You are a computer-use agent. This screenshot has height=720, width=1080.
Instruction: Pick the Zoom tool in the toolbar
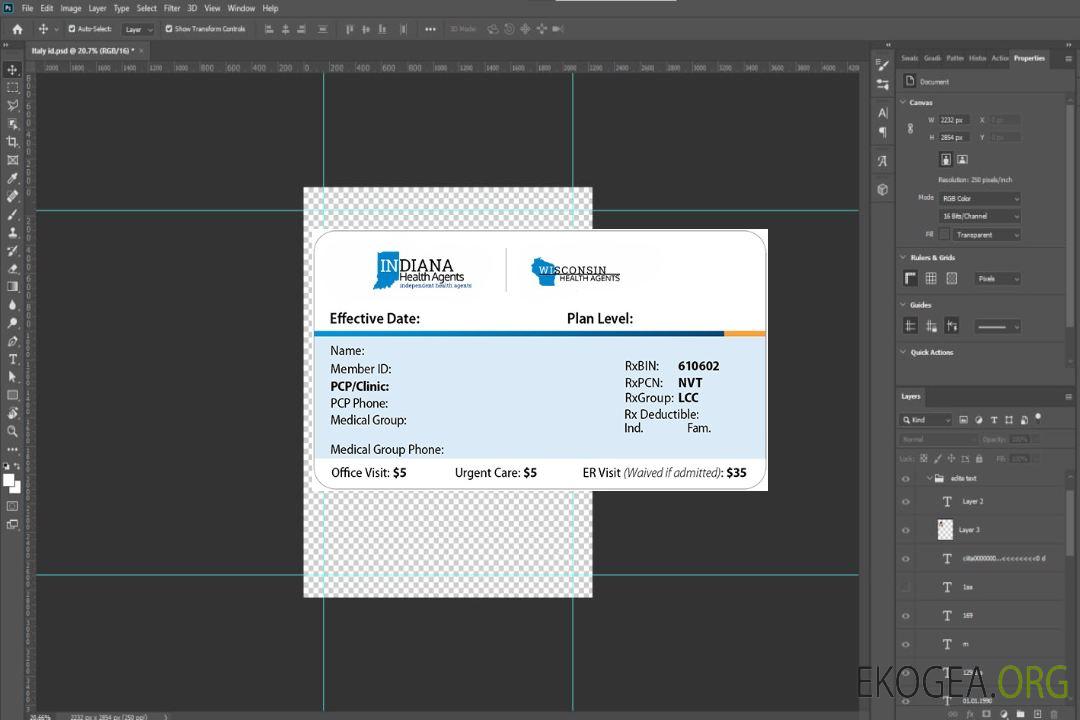click(x=12, y=431)
